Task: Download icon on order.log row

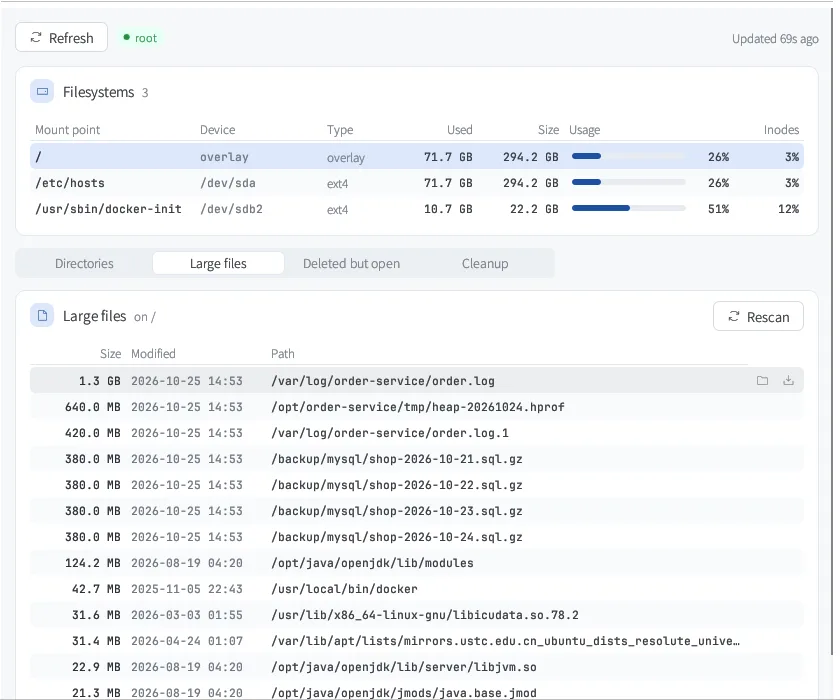Action: [788, 381]
